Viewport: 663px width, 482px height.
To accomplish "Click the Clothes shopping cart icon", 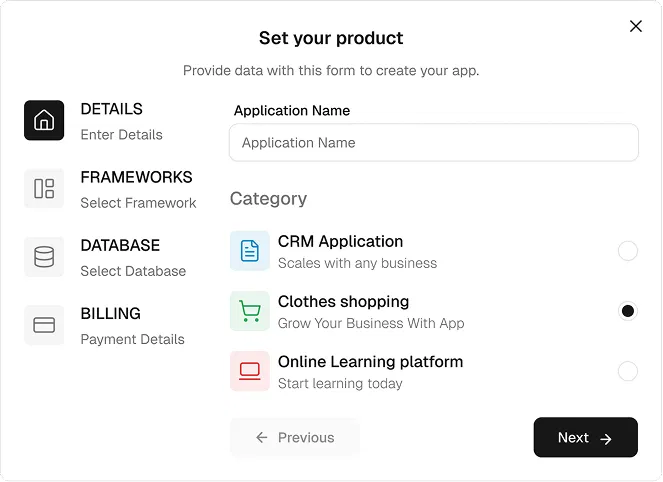I will [x=250, y=311].
